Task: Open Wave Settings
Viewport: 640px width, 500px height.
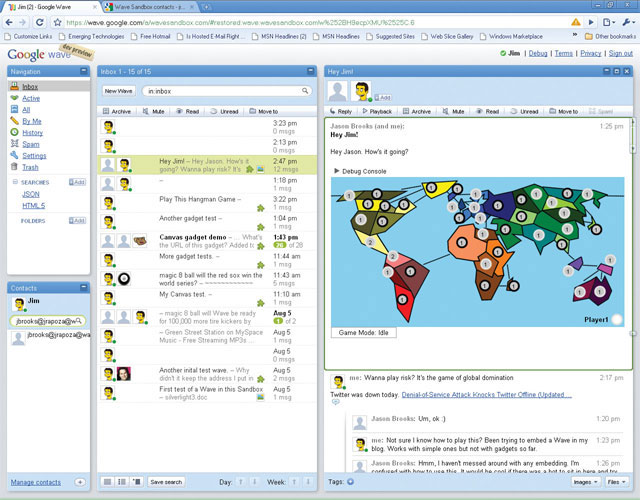Action: click(x=34, y=156)
